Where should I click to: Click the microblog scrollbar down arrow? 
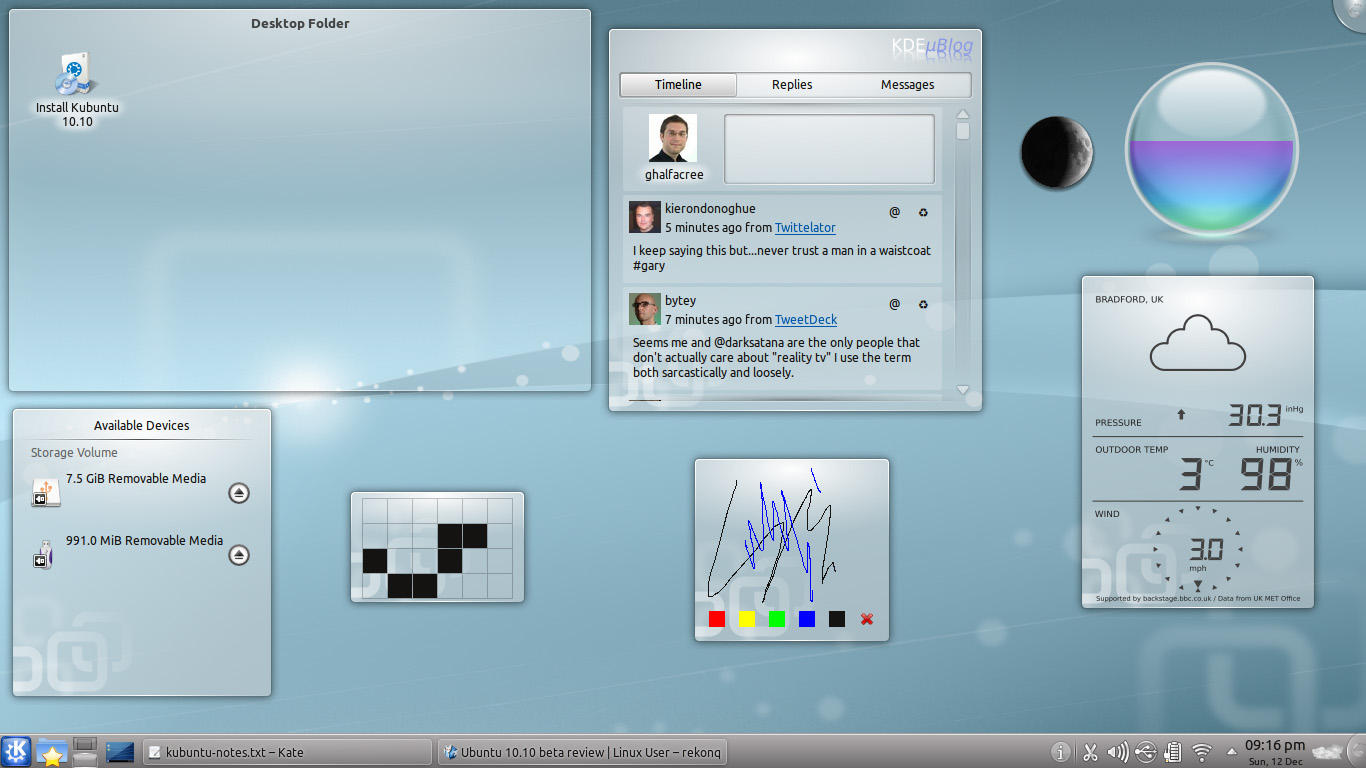tap(963, 390)
